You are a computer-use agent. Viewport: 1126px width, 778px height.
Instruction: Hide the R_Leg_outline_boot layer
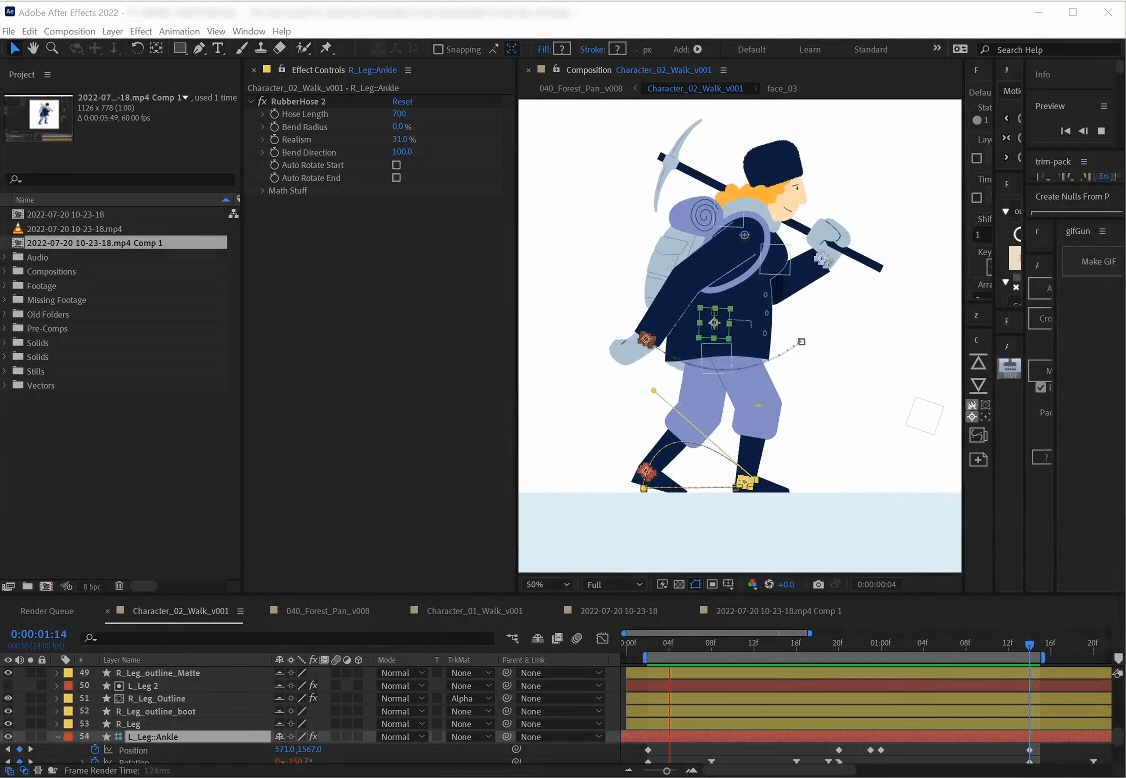click(x=9, y=711)
